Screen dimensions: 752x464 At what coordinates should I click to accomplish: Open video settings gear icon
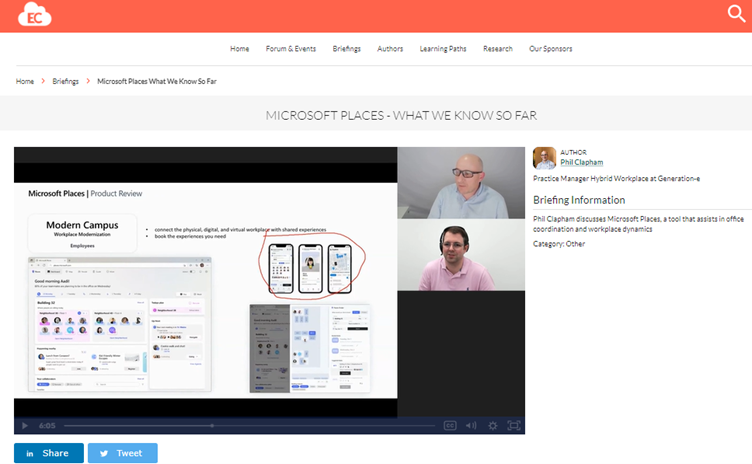[493, 426]
